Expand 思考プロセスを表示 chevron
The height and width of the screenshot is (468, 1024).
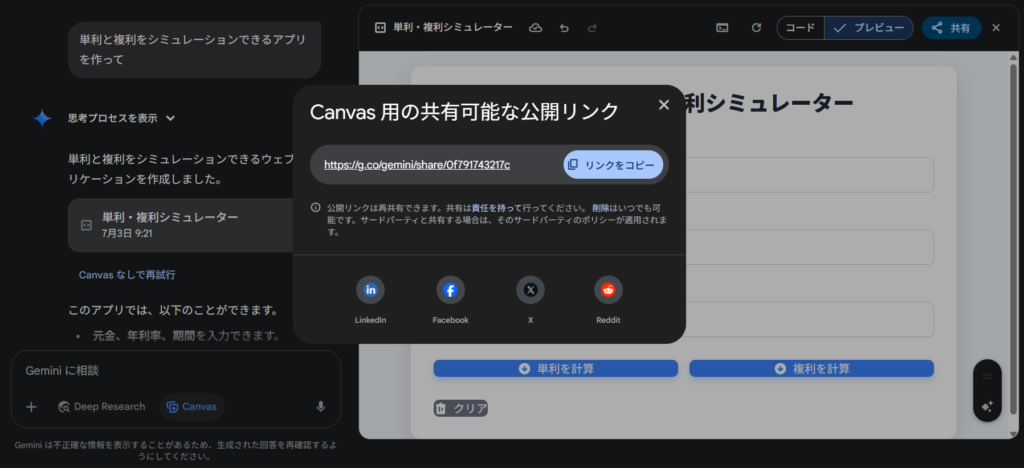pyautogui.click(x=170, y=118)
